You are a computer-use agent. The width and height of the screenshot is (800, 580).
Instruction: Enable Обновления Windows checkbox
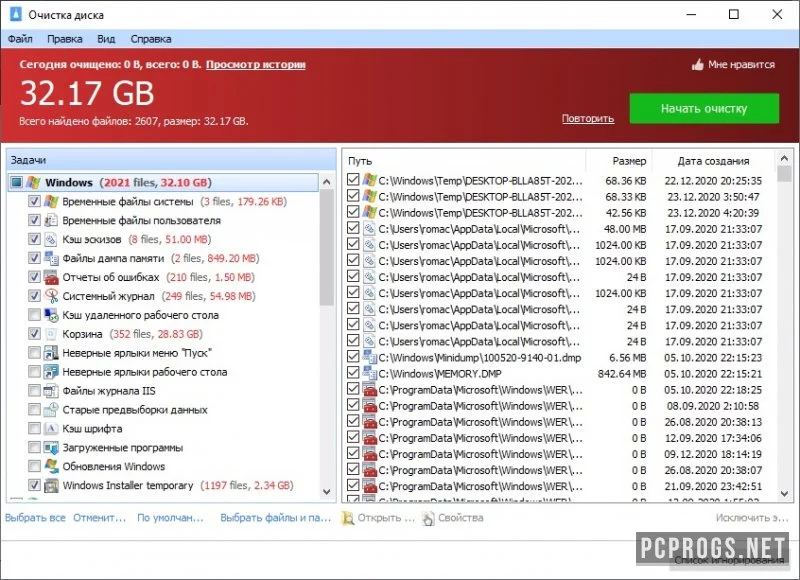34,466
